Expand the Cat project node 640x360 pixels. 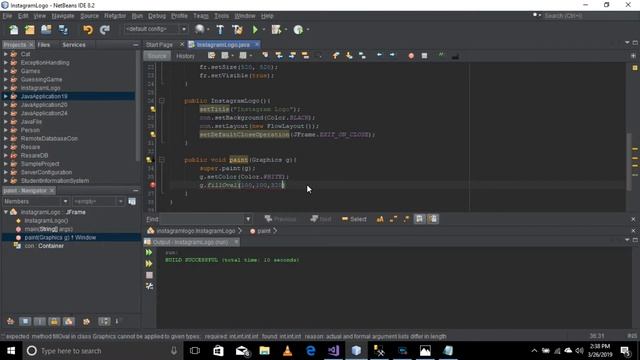6,54
